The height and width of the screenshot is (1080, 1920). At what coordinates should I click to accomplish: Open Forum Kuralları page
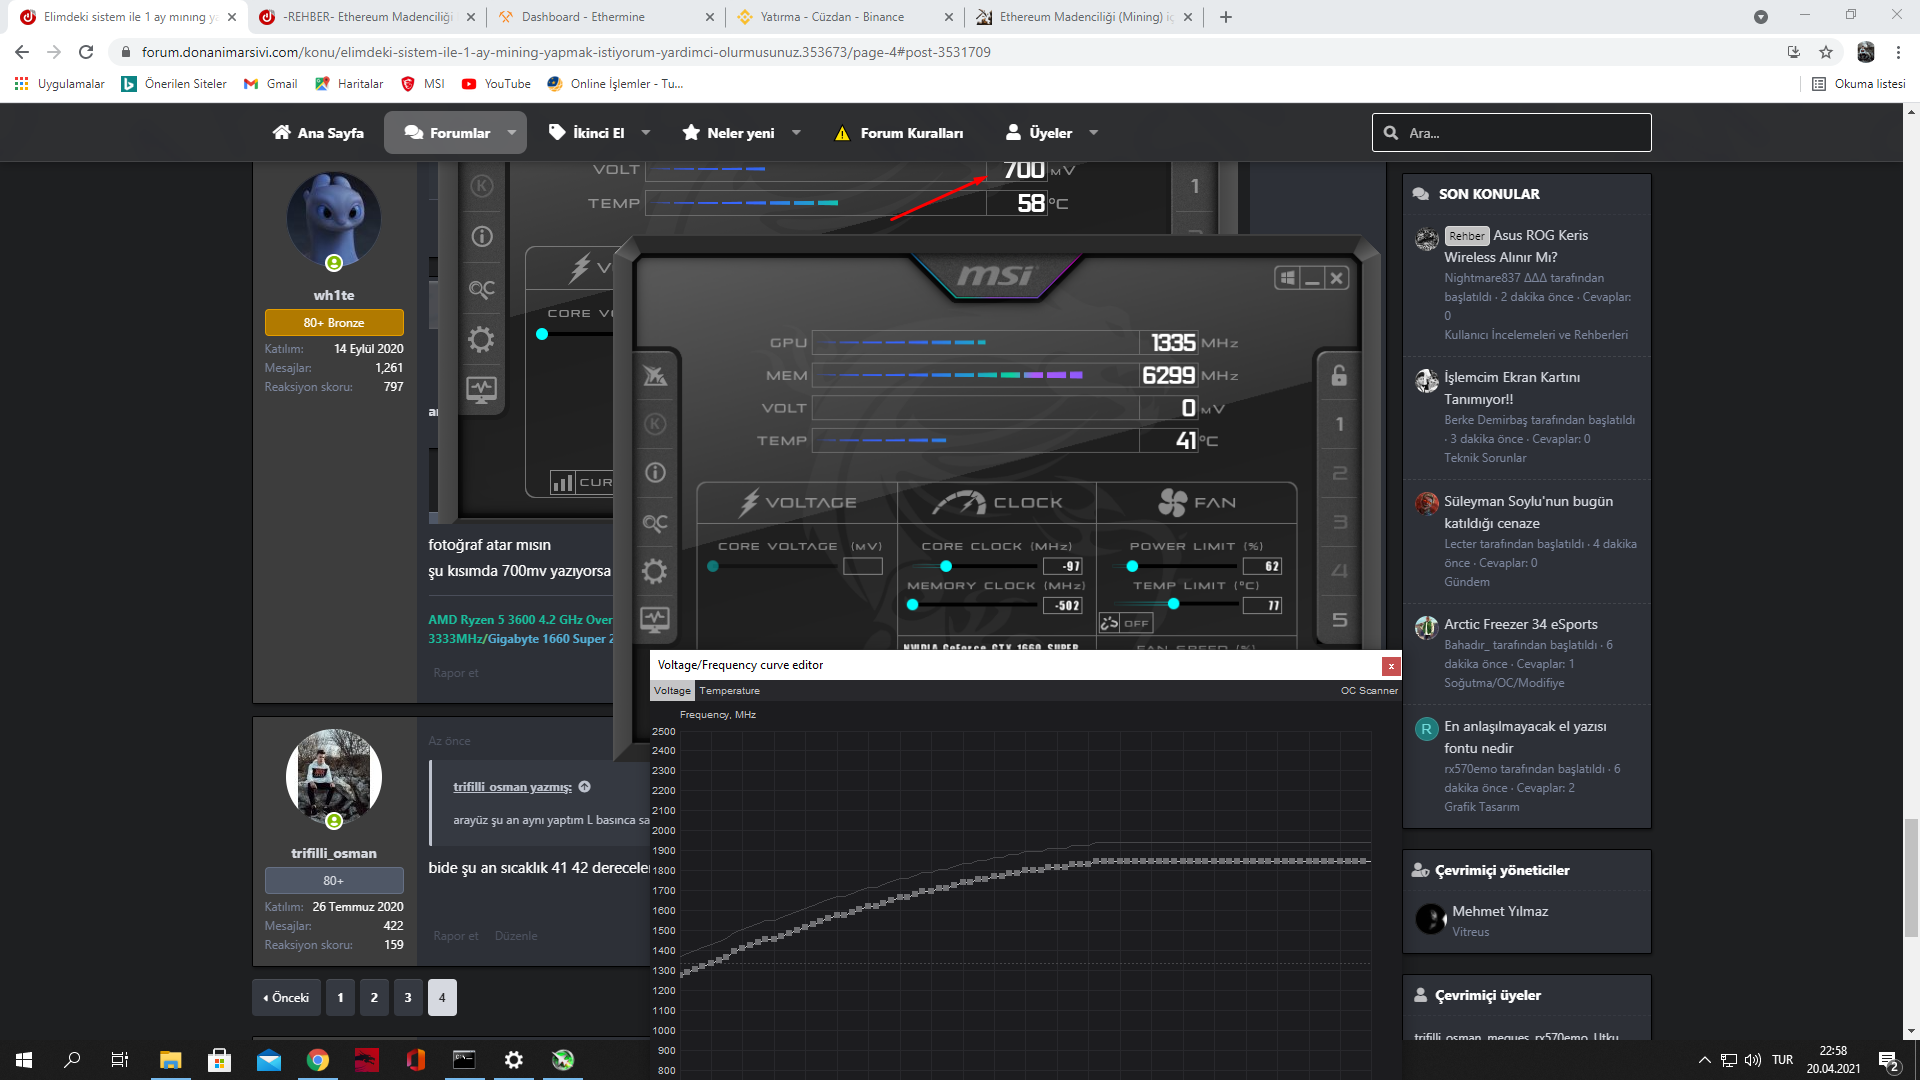[x=899, y=133]
